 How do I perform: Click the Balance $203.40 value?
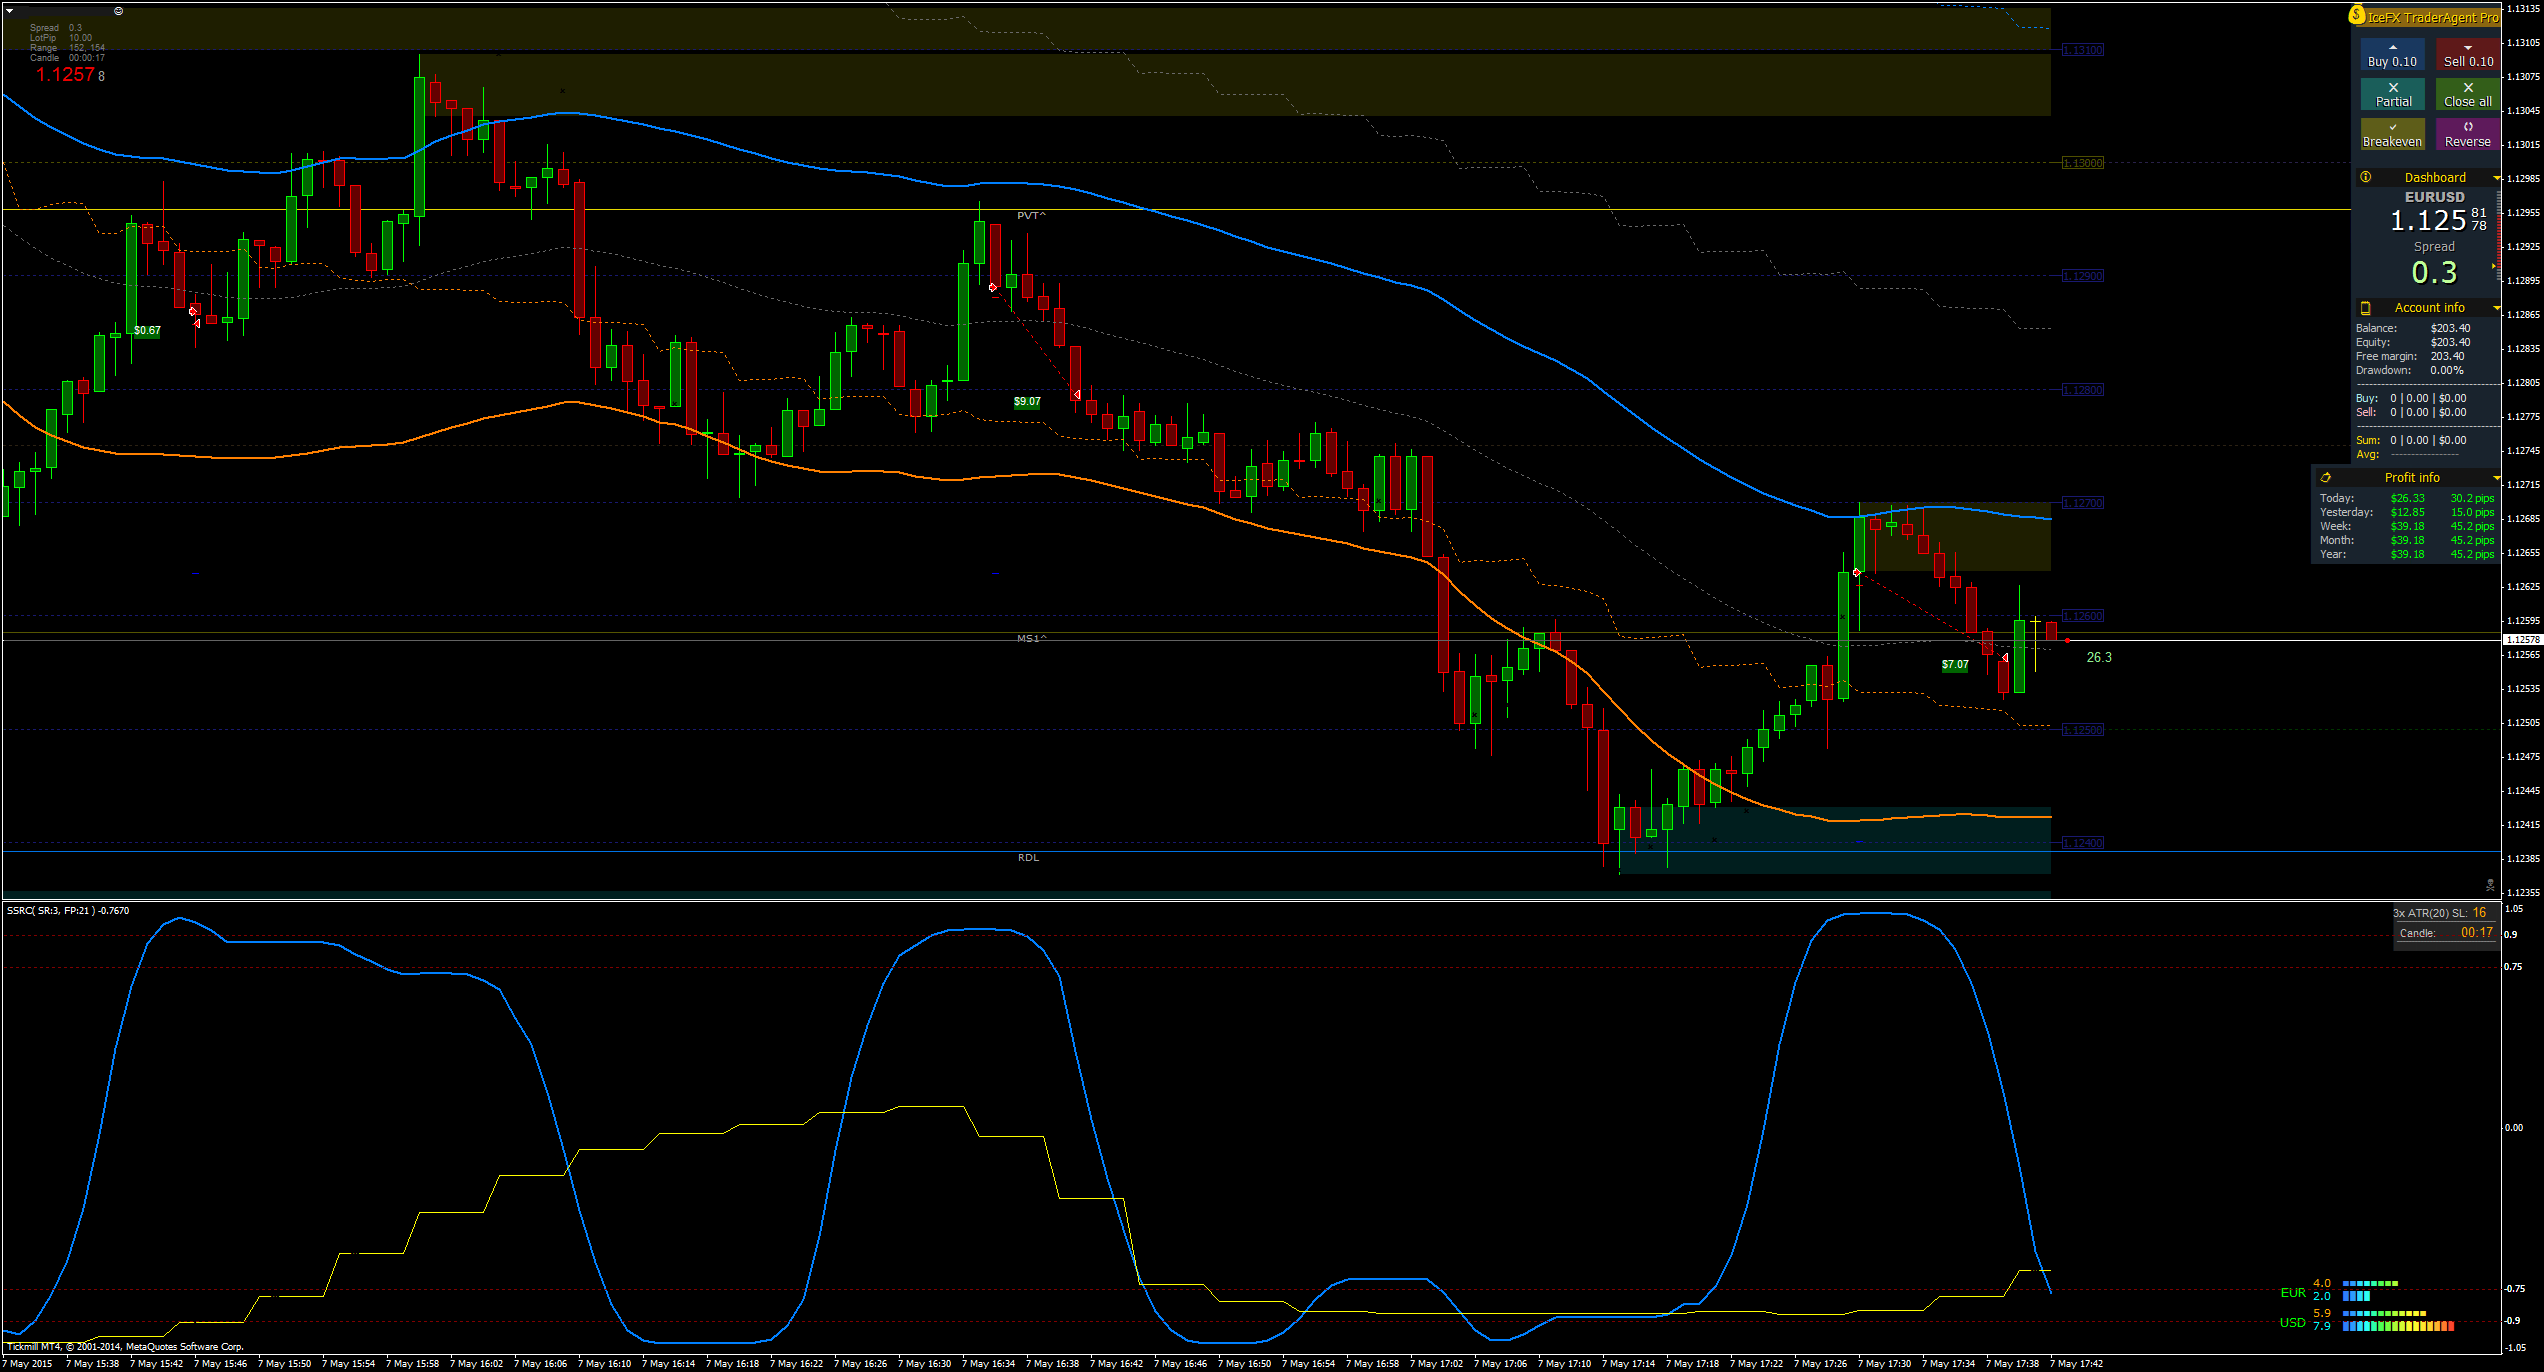click(x=2450, y=328)
